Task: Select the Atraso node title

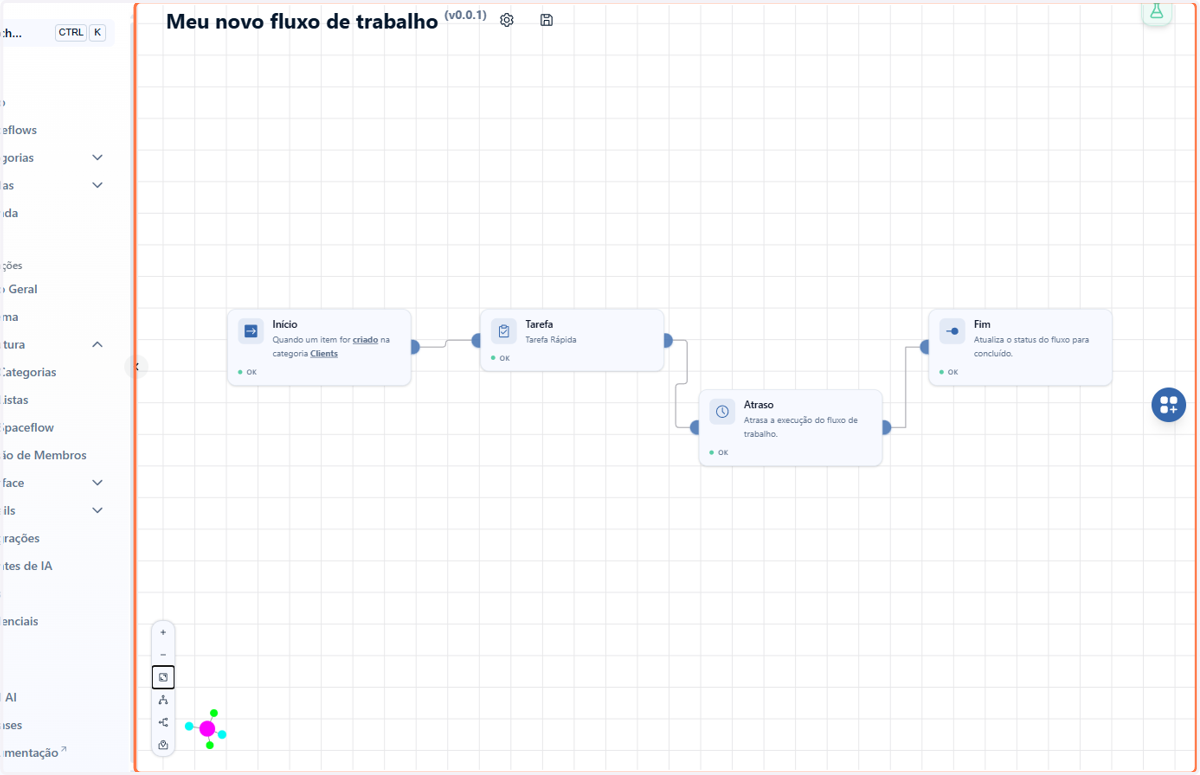Action: tap(758, 405)
